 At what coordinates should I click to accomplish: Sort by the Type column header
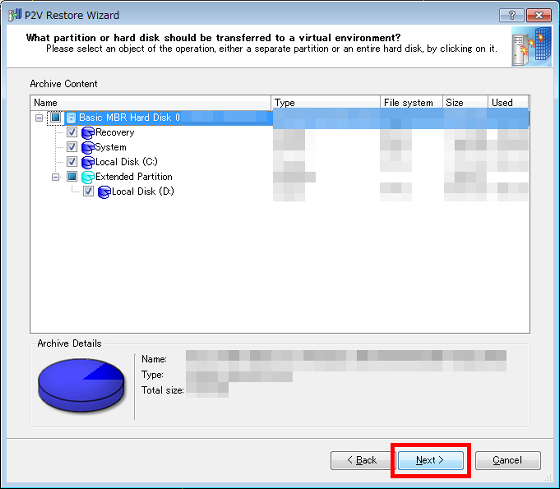tap(326, 103)
